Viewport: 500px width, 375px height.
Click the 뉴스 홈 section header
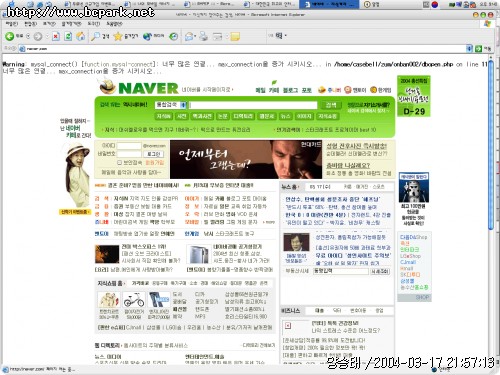point(289,187)
